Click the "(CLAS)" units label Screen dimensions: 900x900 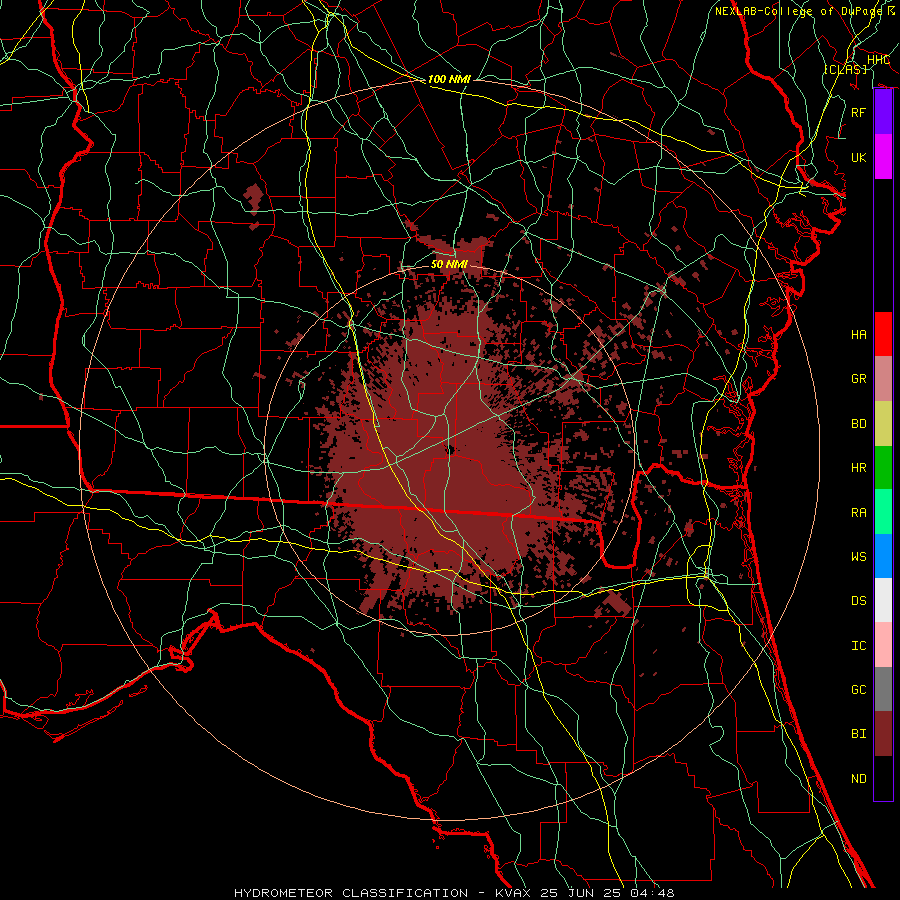(845, 69)
